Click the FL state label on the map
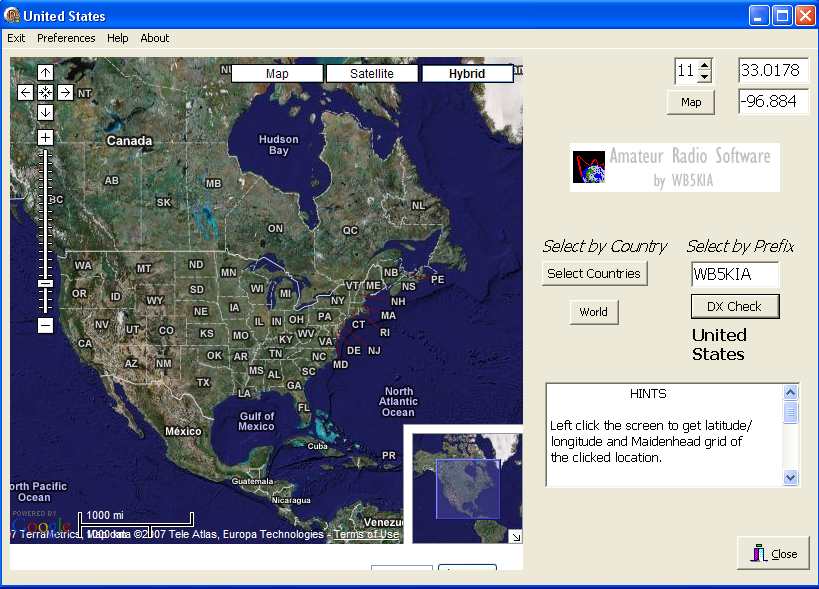The height and width of the screenshot is (589, 819). click(303, 407)
